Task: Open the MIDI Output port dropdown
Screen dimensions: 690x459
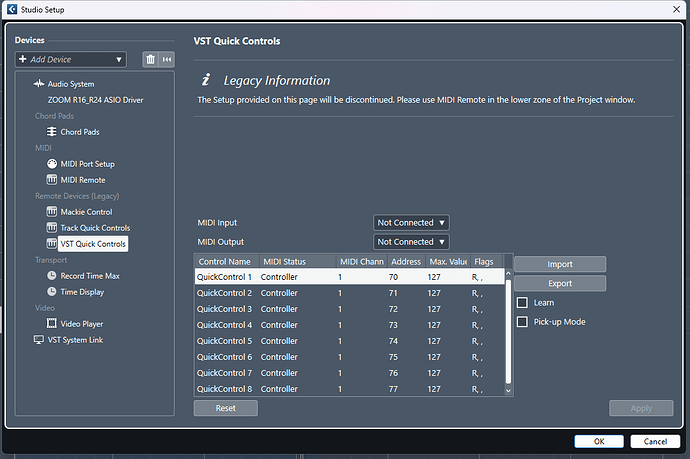Action: (x=411, y=242)
